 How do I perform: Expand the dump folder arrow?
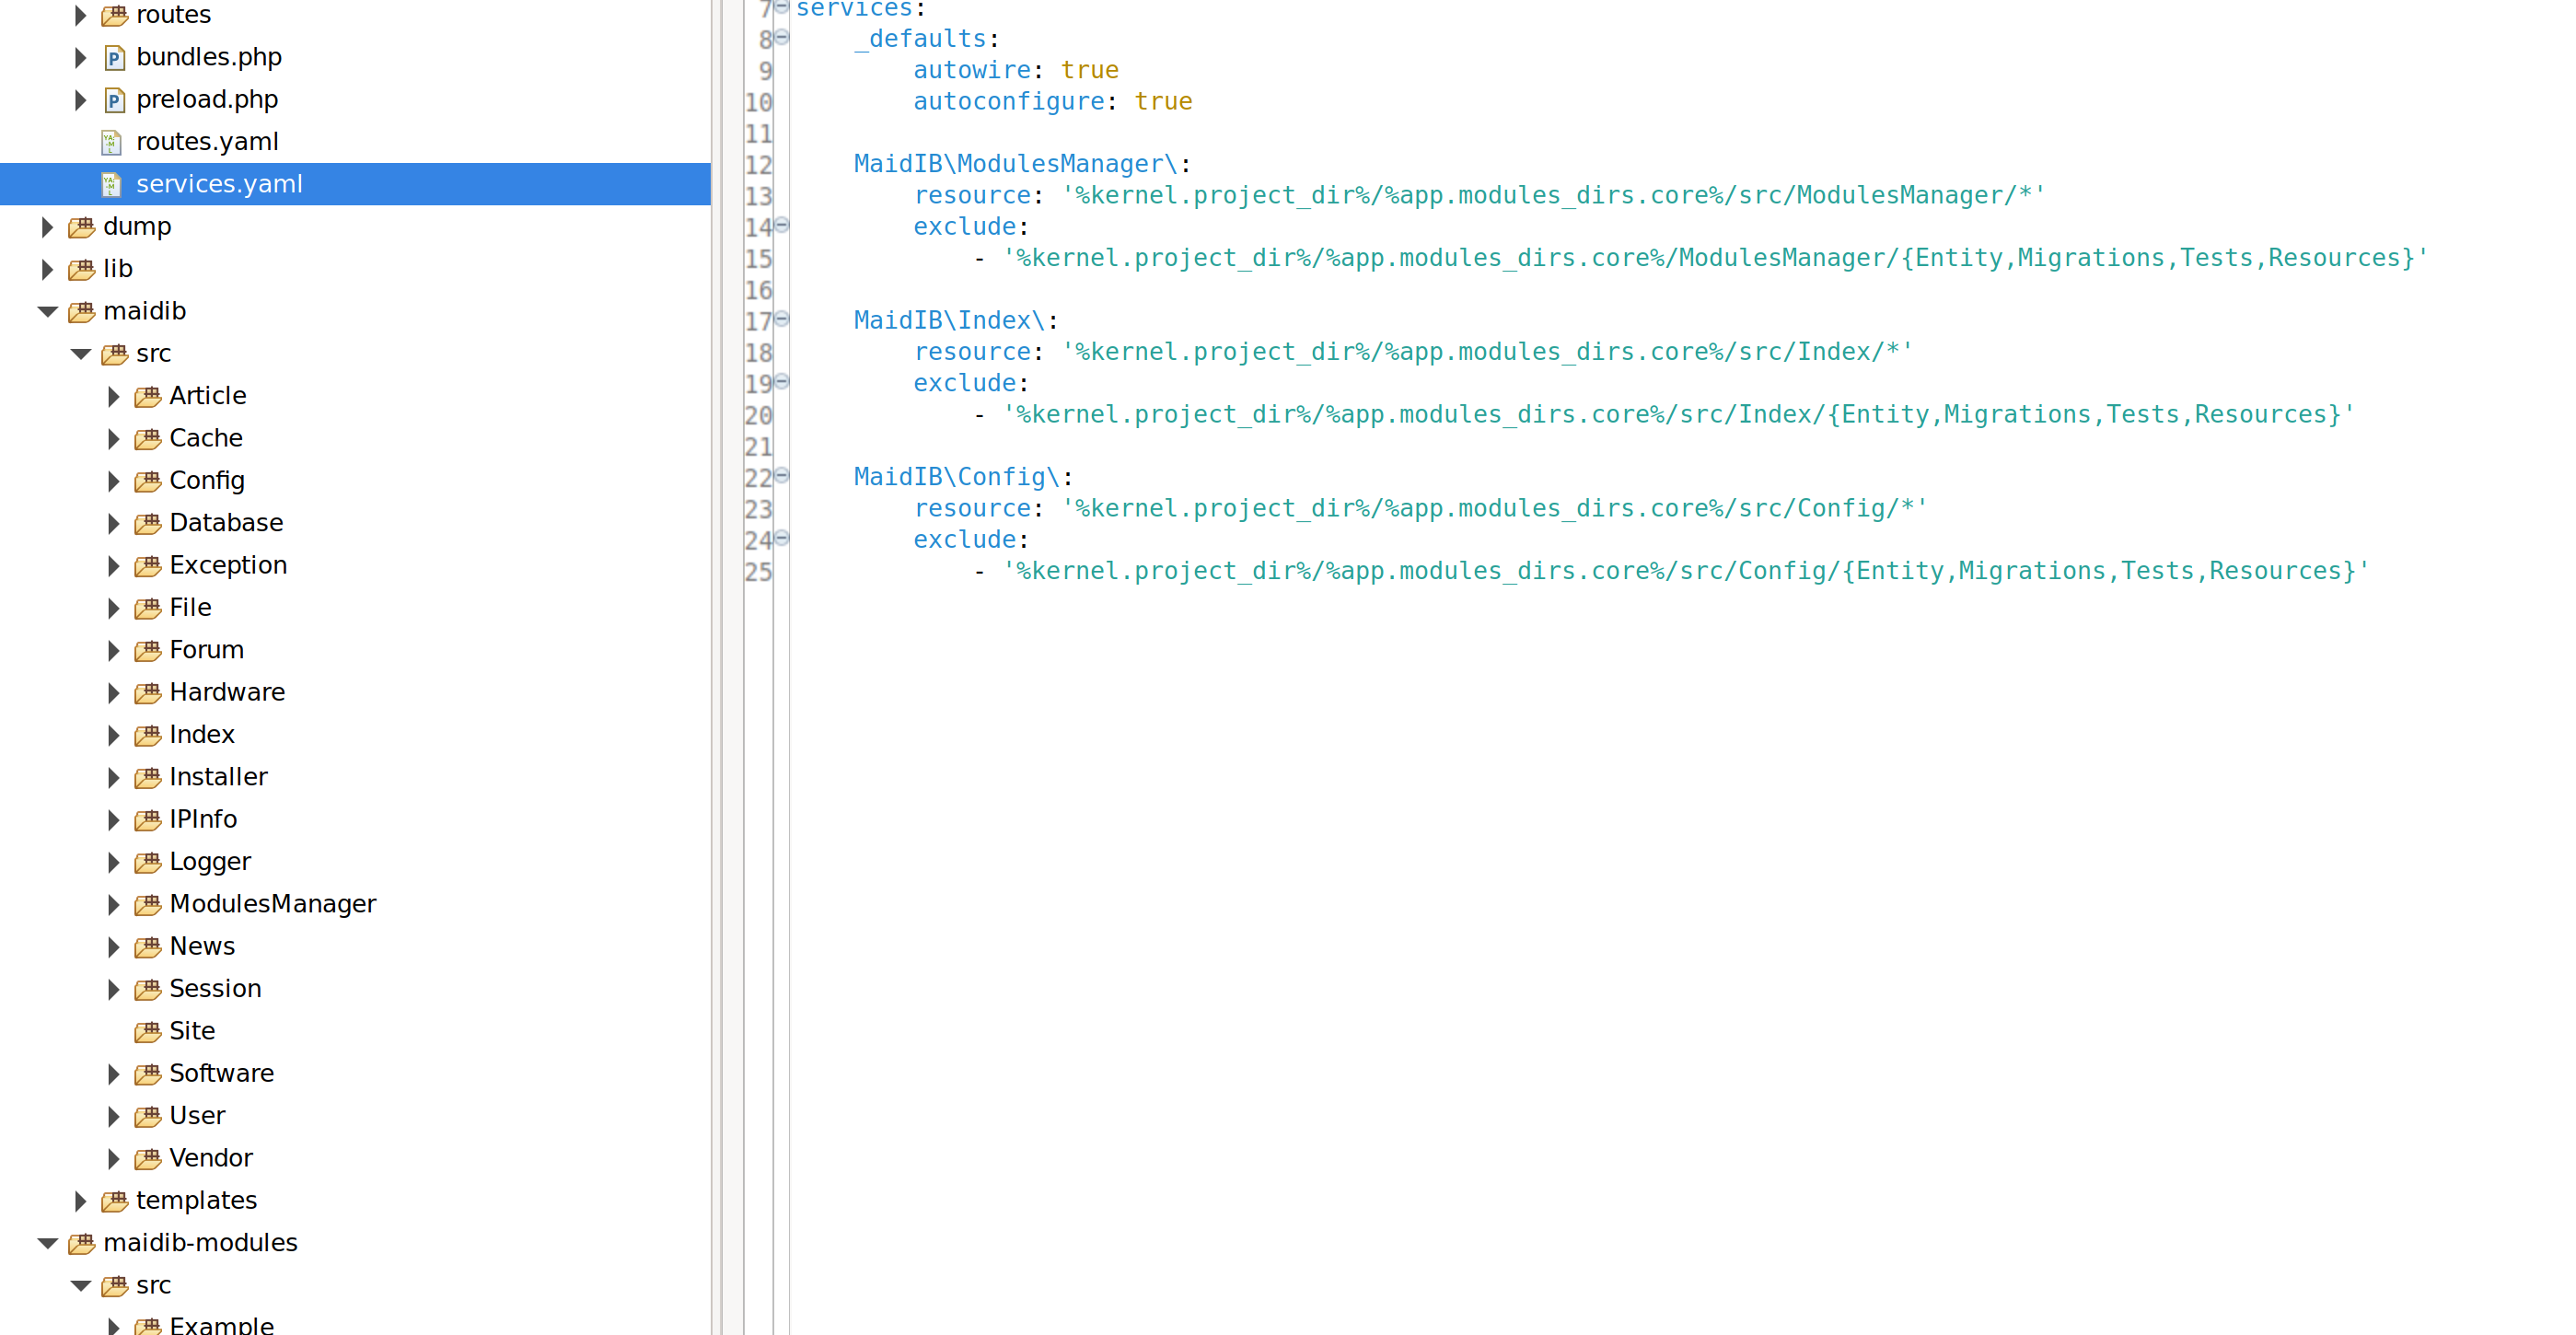pos(47,226)
